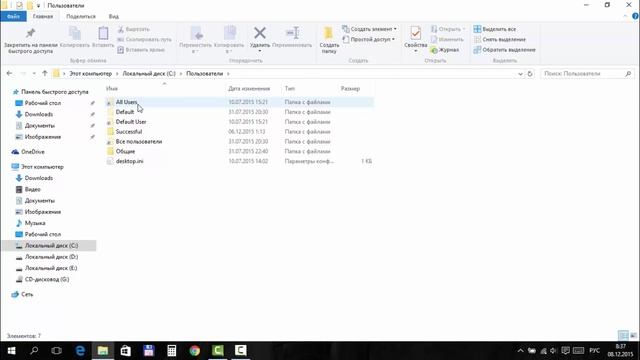The image size is (640, 360).
Task: Click Этот компьютер in breadcrumb path
Action: click(x=91, y=74)
